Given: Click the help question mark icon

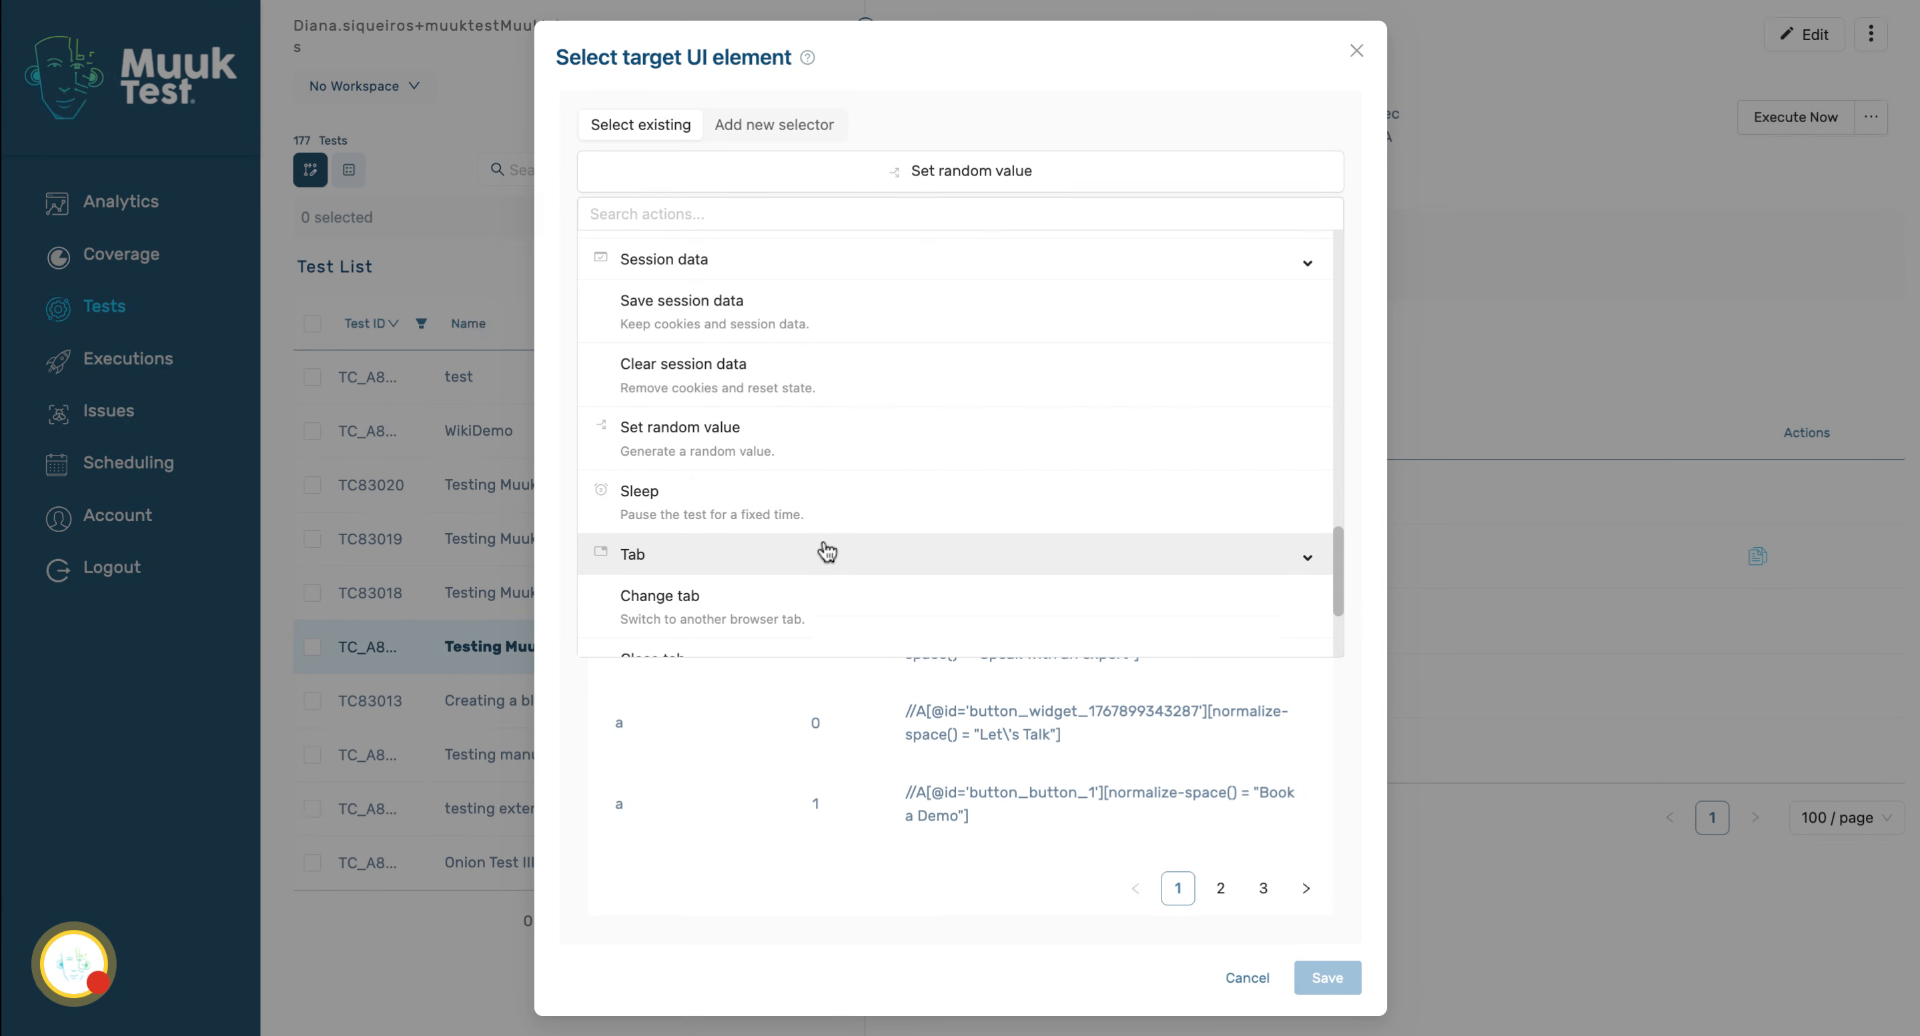Looking at the screenshot, I should click(808, 58).
